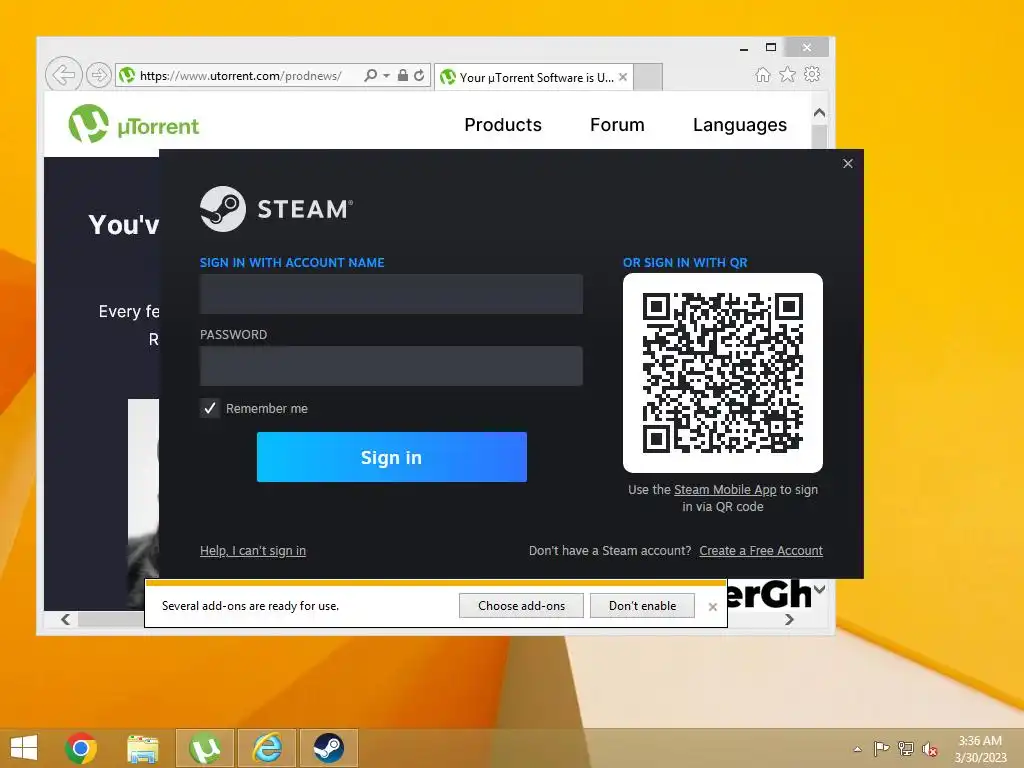
Task: Open the address bar dropdown arrow
Action: 387,76
